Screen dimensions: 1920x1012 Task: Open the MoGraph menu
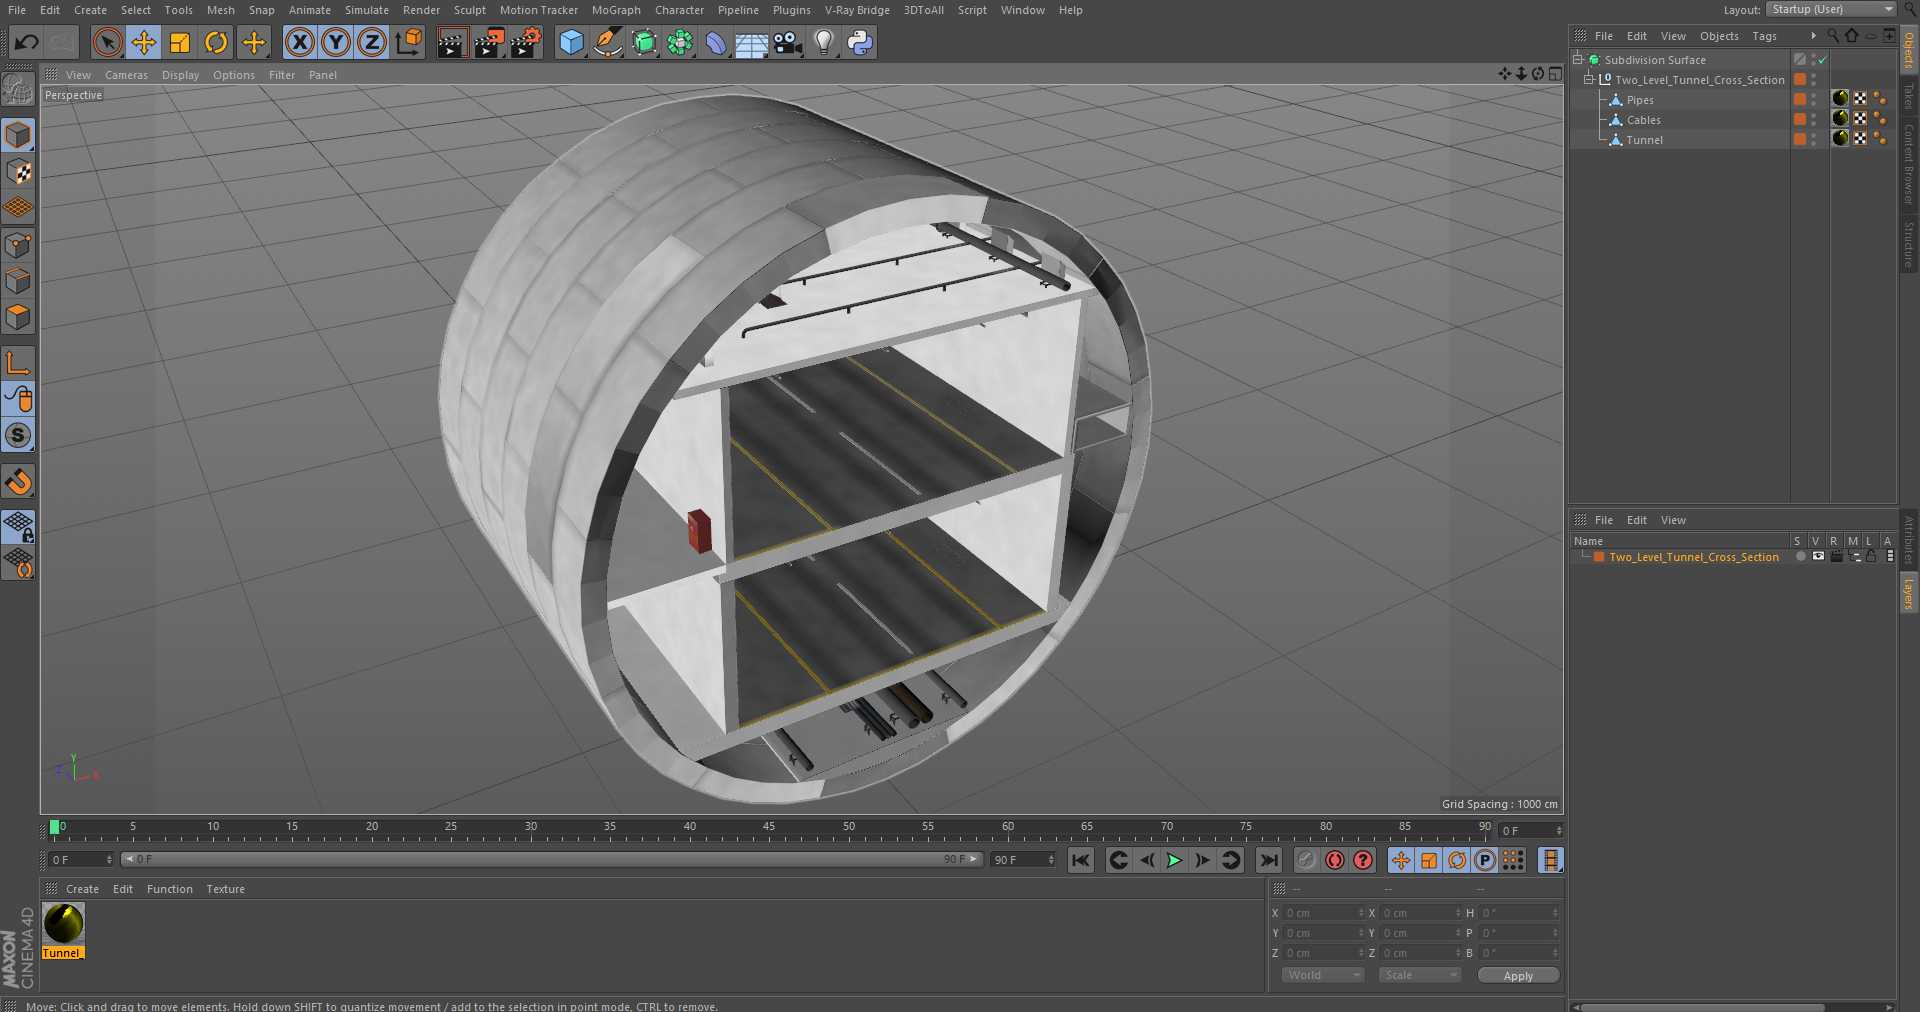[616, 10]
